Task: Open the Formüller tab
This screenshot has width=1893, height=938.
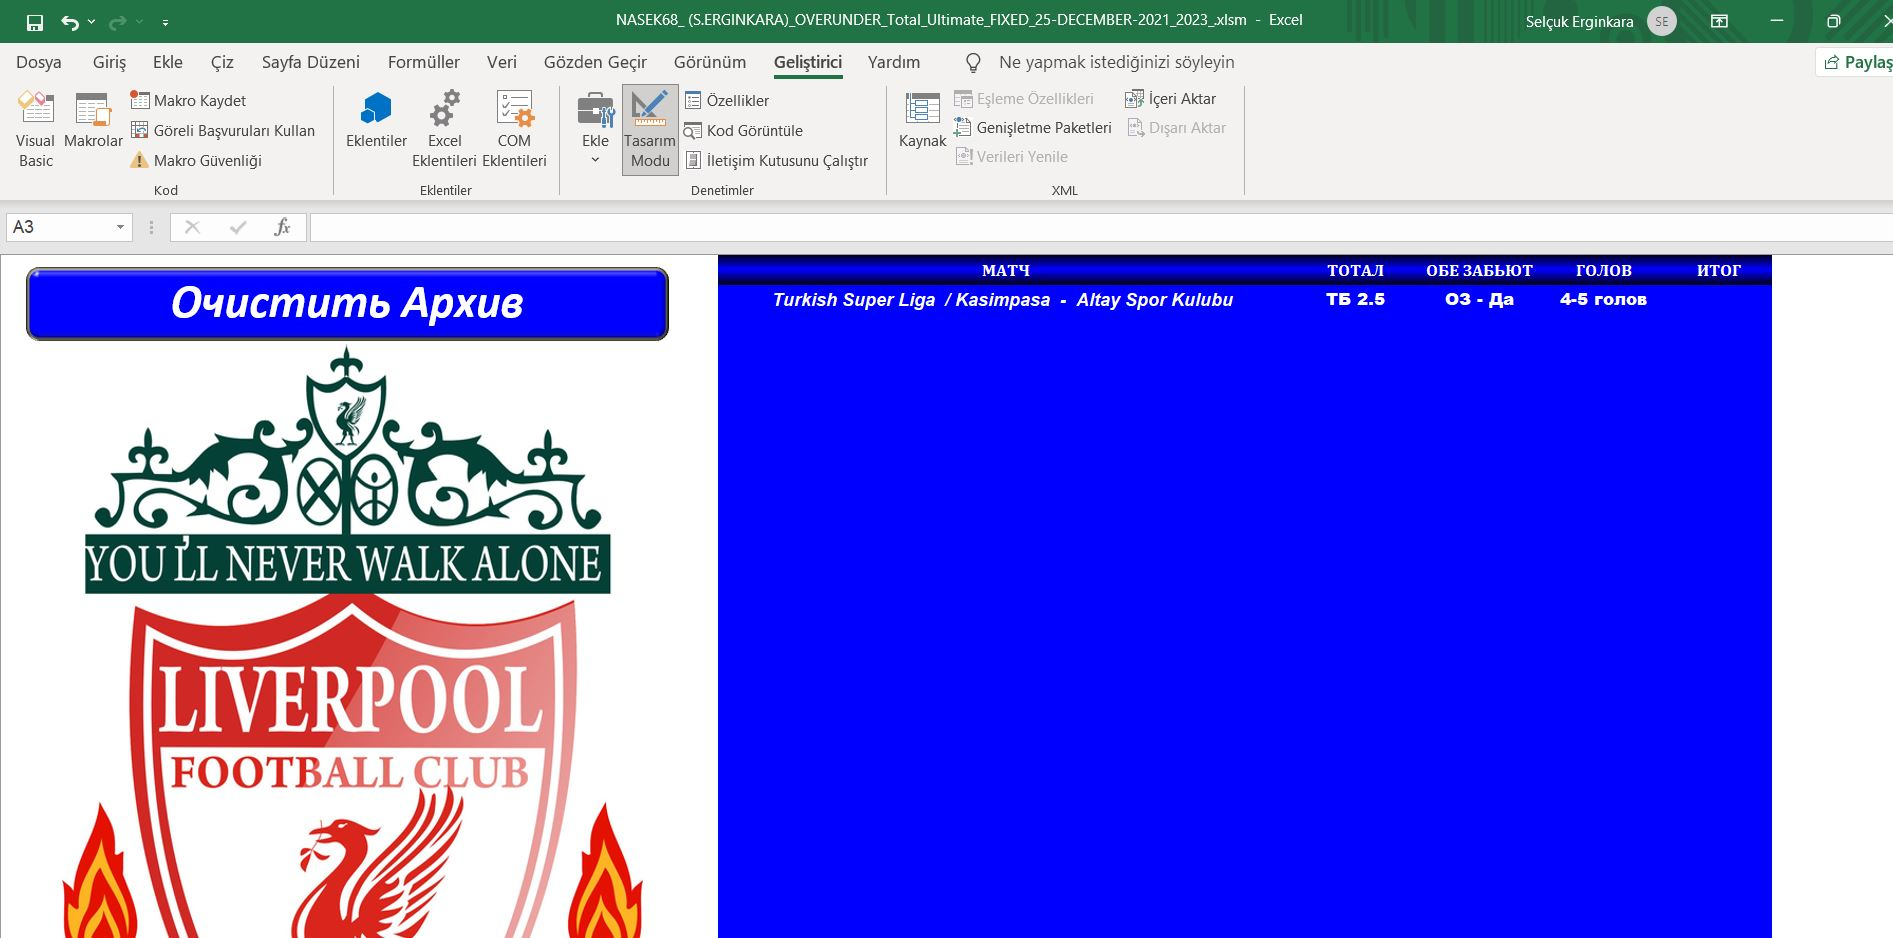Action: point(424,62)
